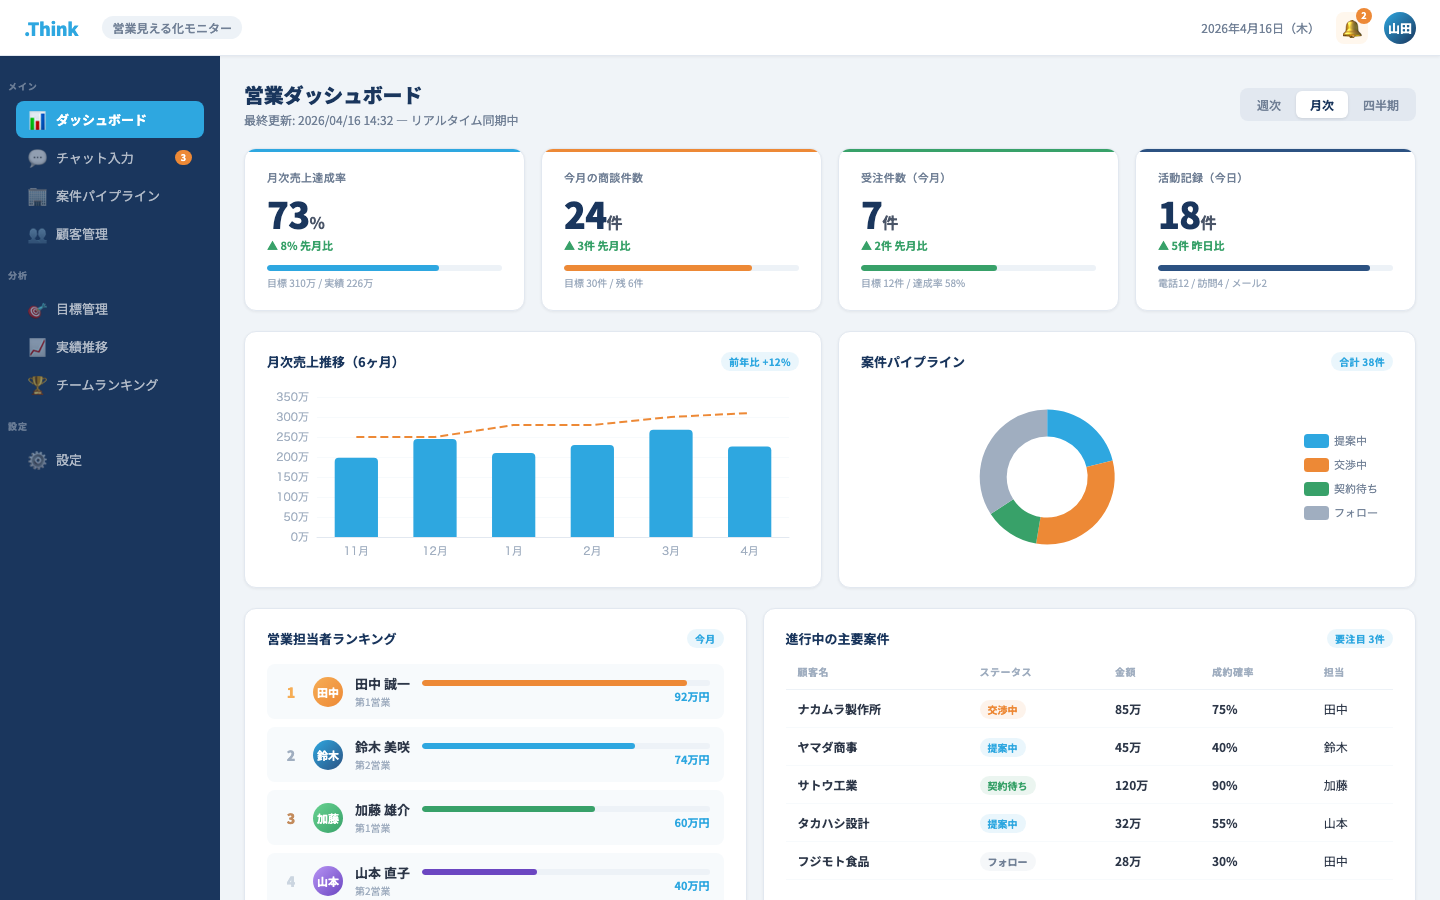Screen dimensions: 1440x900
Task: Open the notification bell
Action: click(x=1352, y=28)
